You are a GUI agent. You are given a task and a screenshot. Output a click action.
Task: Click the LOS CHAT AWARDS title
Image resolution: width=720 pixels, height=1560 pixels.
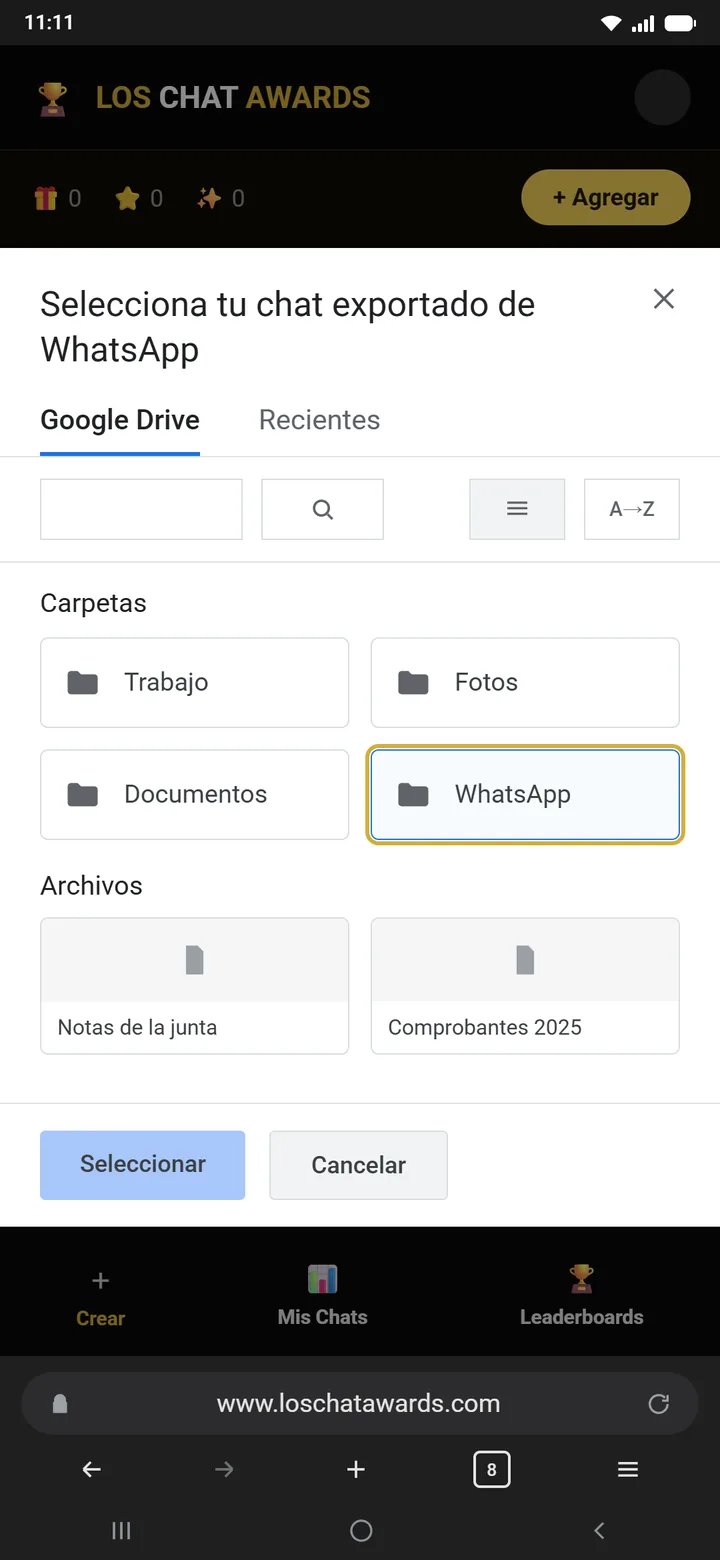click(233, 98)
